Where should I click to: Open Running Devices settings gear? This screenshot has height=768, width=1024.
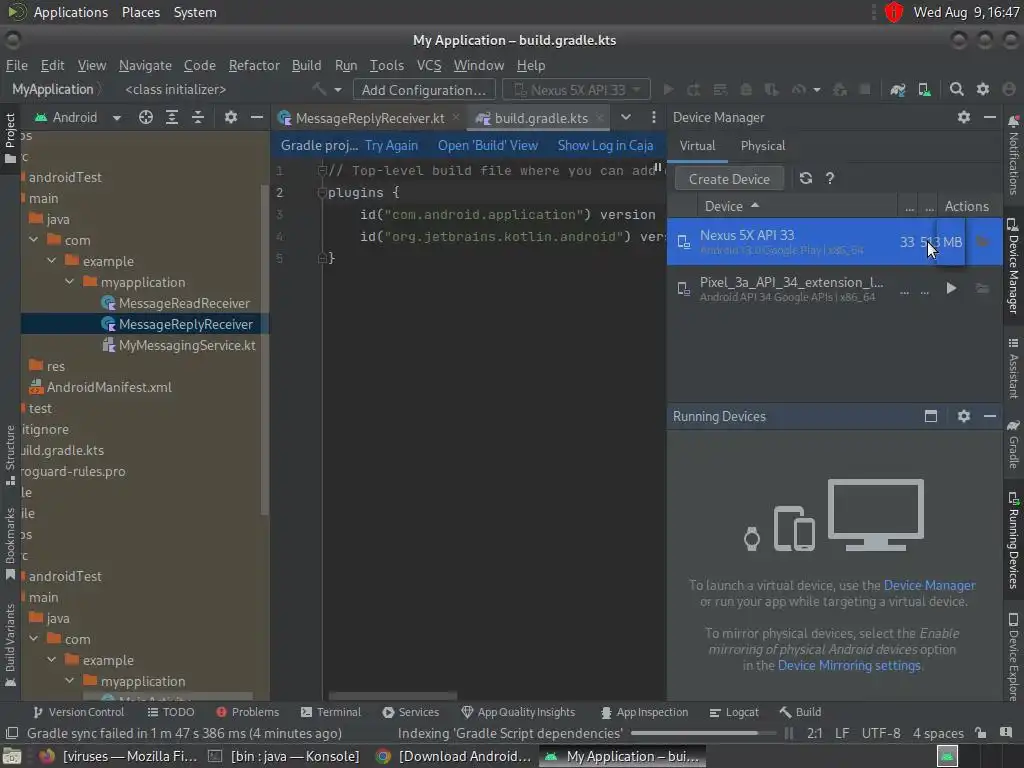[964, 416]
